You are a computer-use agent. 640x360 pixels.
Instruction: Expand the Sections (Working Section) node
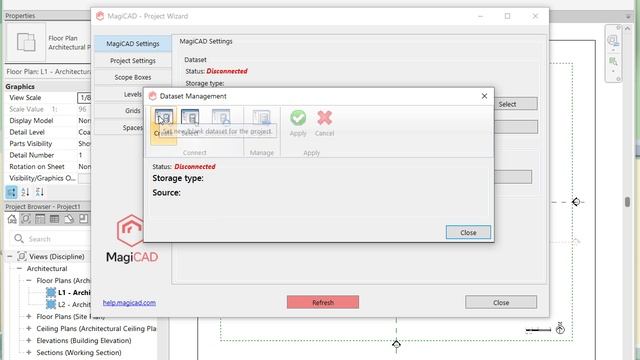(29, 352)
